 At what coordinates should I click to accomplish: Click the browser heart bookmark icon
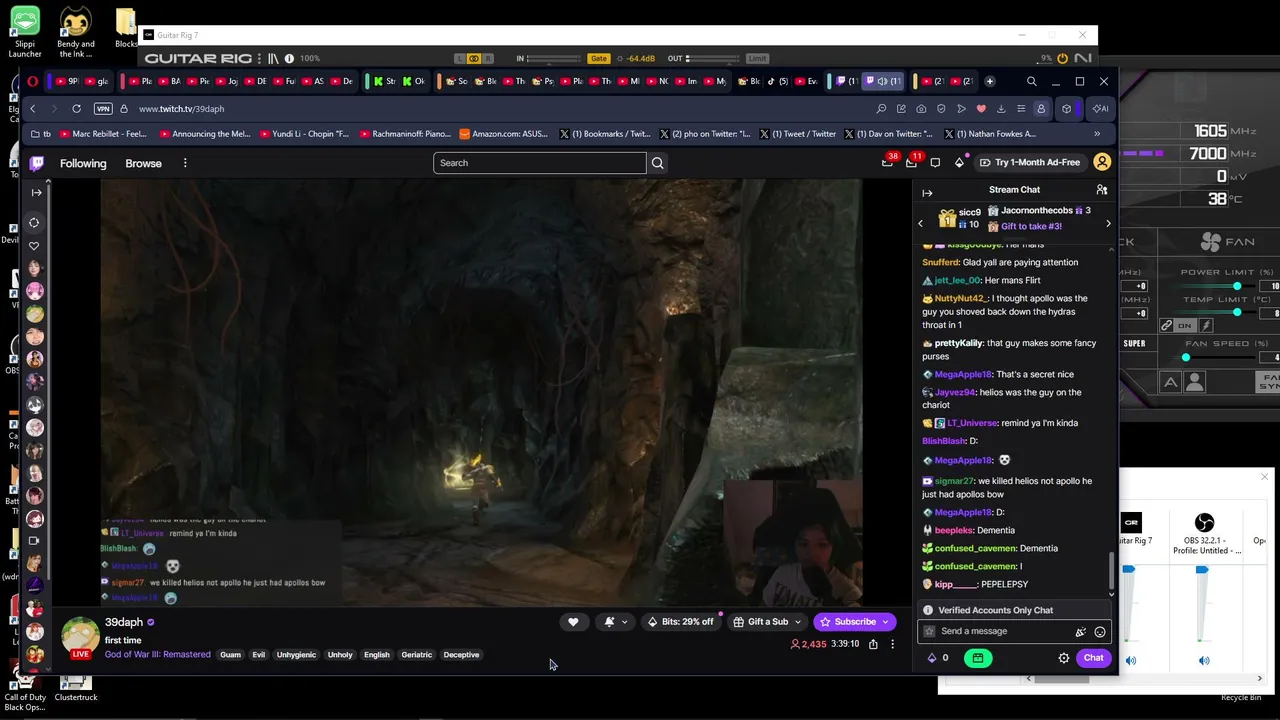coord(981,108)
